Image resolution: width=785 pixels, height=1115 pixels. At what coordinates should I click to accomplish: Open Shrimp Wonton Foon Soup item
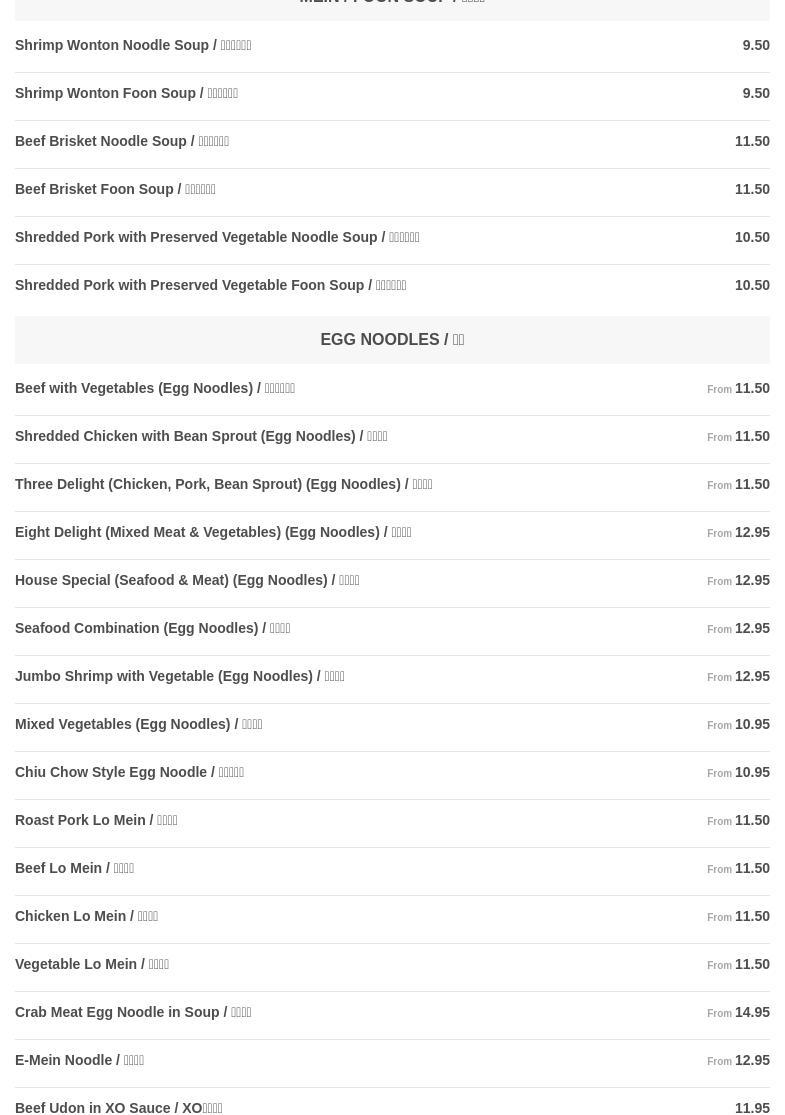[126, 93]
